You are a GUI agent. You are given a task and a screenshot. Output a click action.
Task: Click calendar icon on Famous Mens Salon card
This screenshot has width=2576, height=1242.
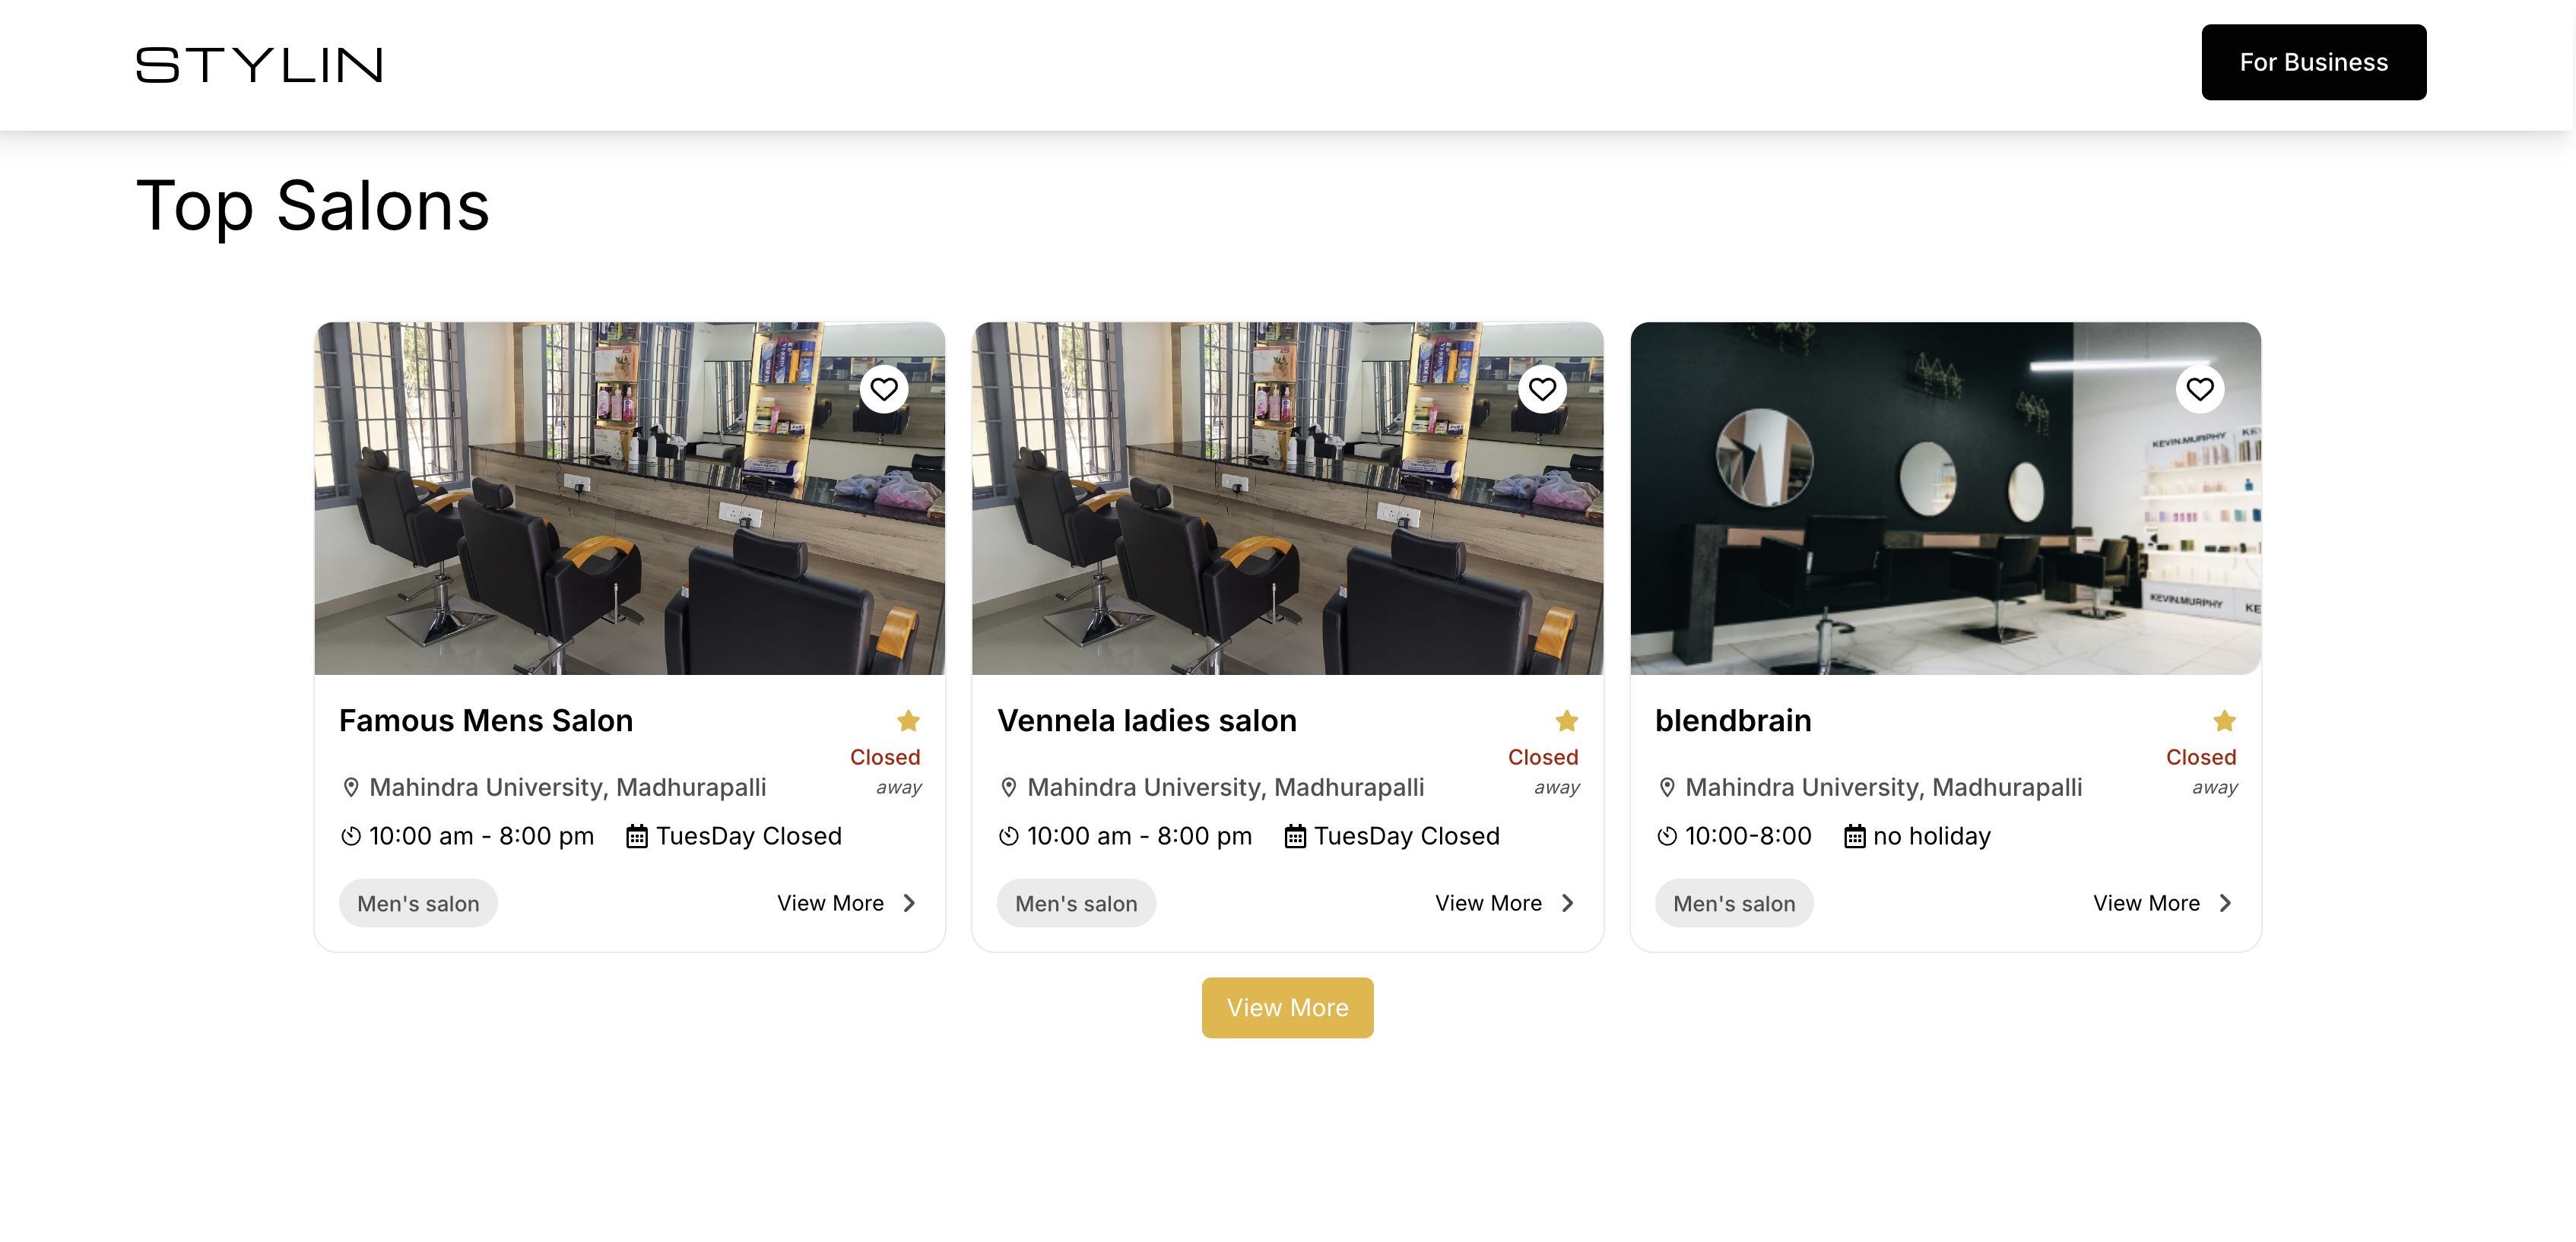click(637, 836)
